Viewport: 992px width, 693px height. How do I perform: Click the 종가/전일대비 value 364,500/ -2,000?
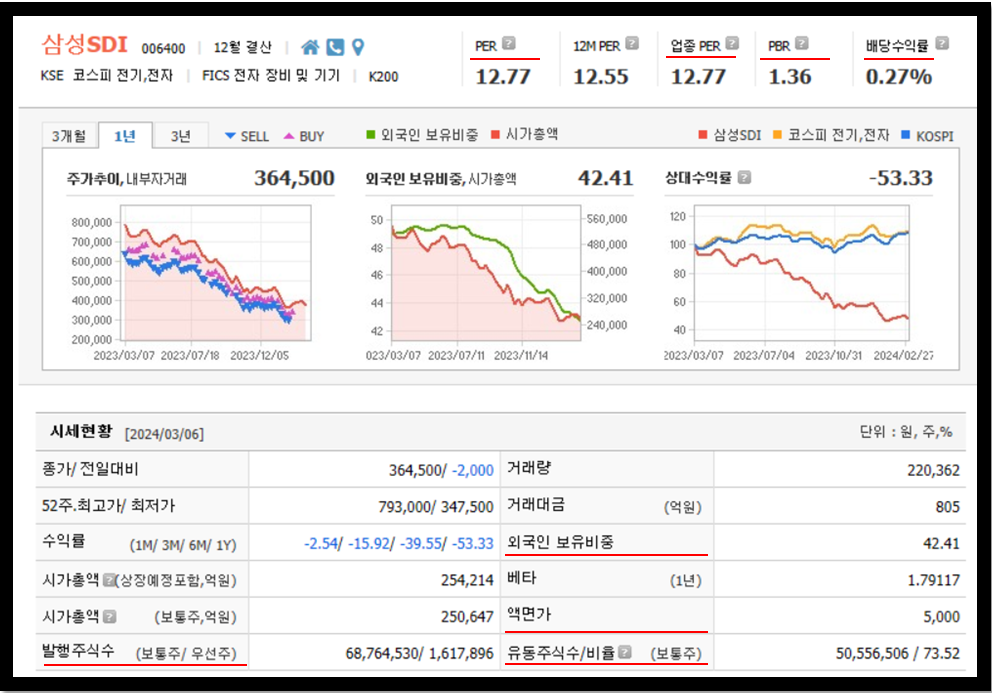[441, 470]
